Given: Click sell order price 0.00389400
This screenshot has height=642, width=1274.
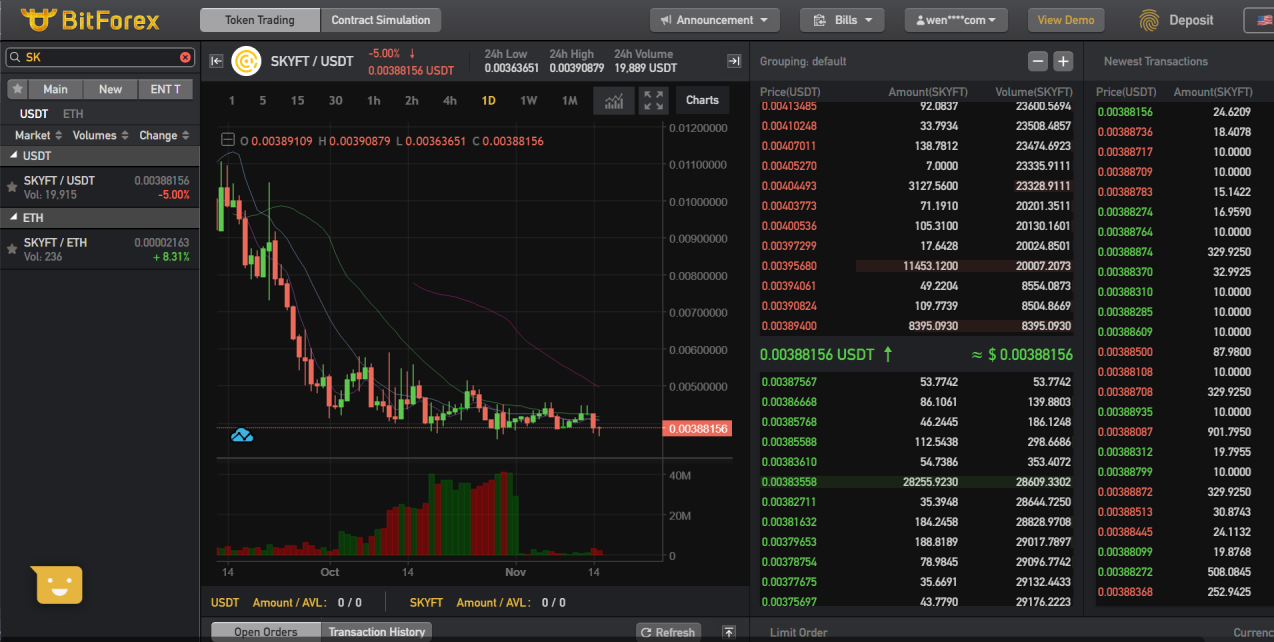Looking at the screenshot, I should [789, 326].
